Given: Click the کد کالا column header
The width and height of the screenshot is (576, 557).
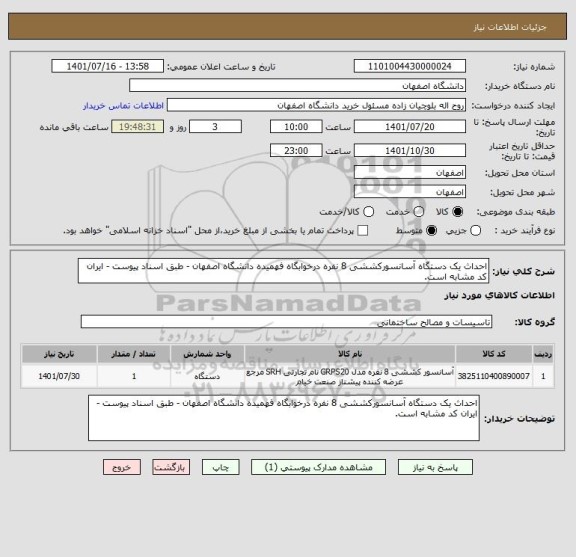Looking at the screenshot, I should pyautogui.click(x=494, y=354).
